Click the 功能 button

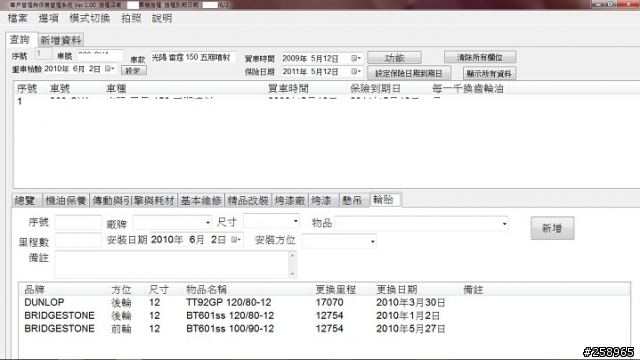(394, 58)
